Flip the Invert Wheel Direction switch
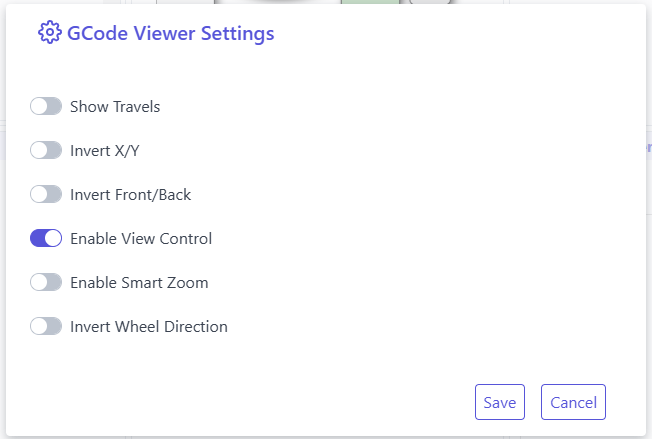Screen dimensions: 652x439 [46, 326]
